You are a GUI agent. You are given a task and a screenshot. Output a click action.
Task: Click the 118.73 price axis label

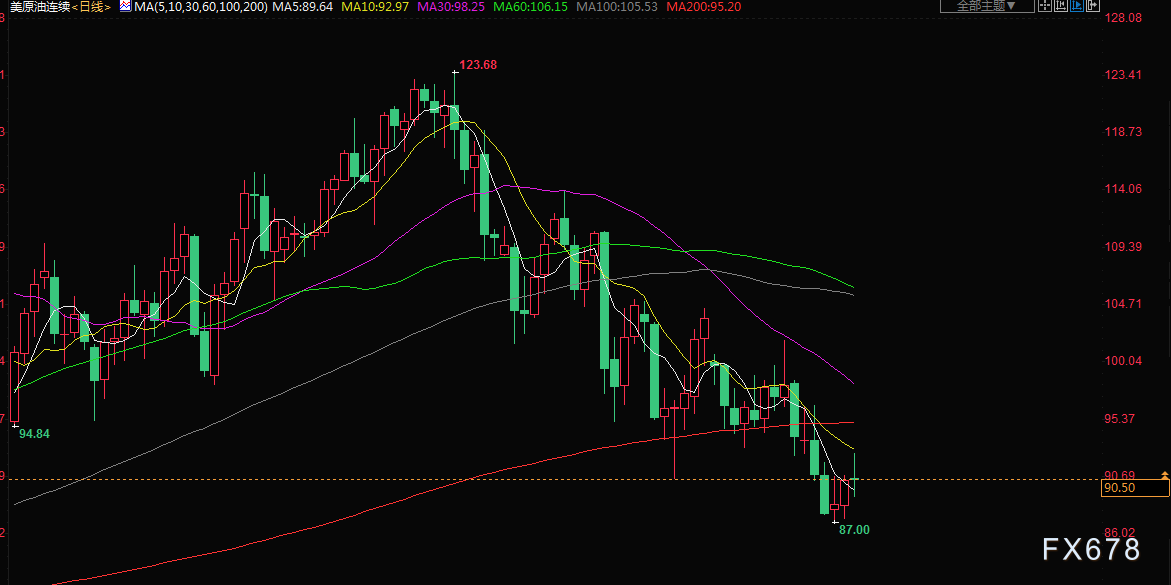(1122, 131)
